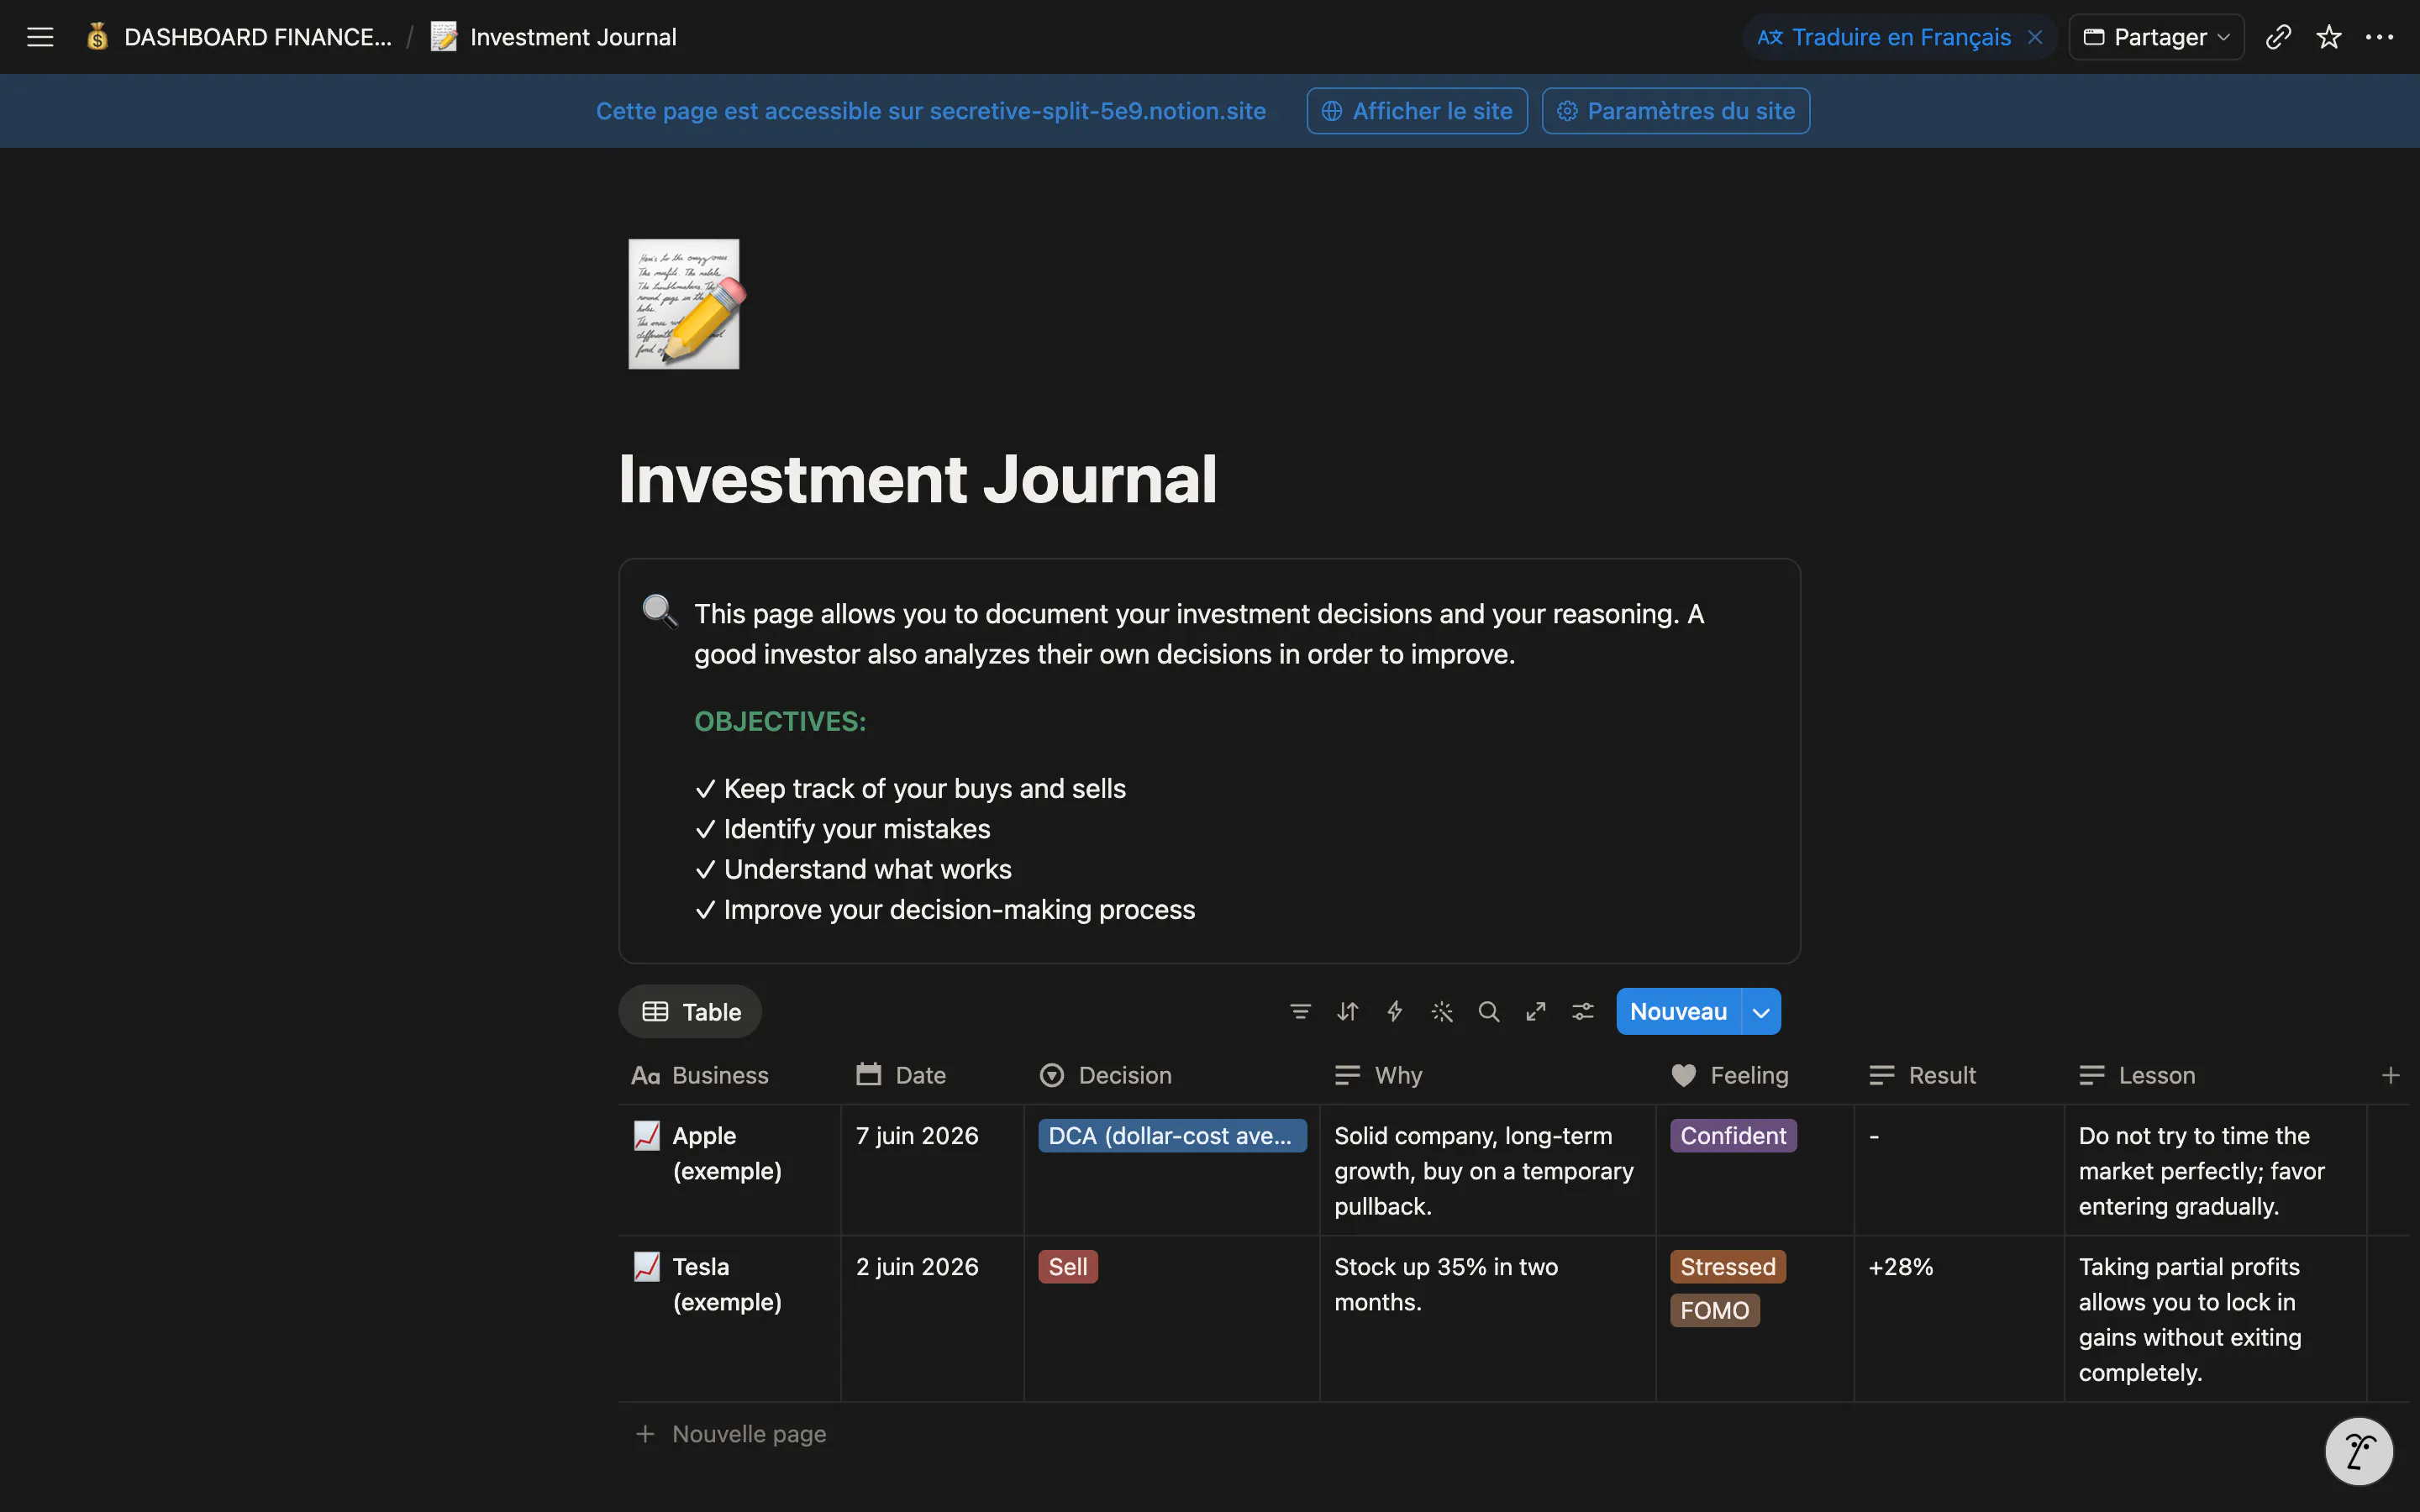Click the chart icon beside Tesla

(x=647, y=1266)
